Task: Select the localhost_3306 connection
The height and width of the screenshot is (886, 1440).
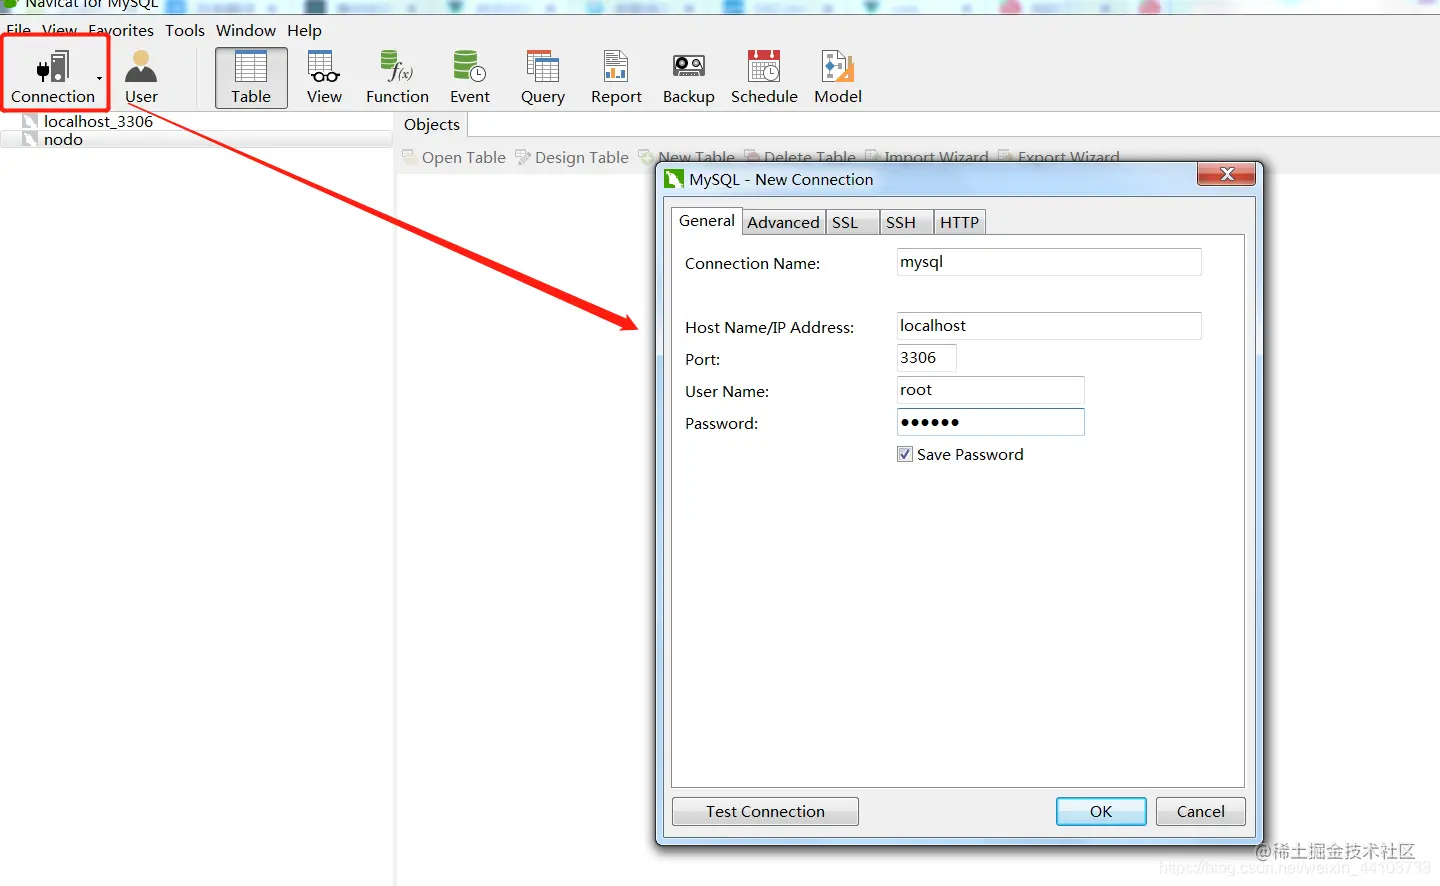Action: [x=98, y=121]
